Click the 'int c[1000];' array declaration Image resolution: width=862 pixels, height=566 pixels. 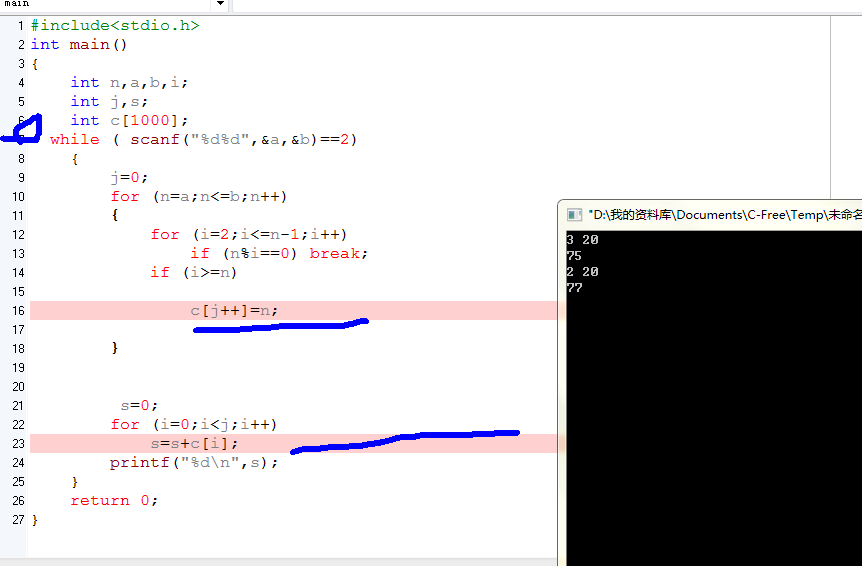129,120
